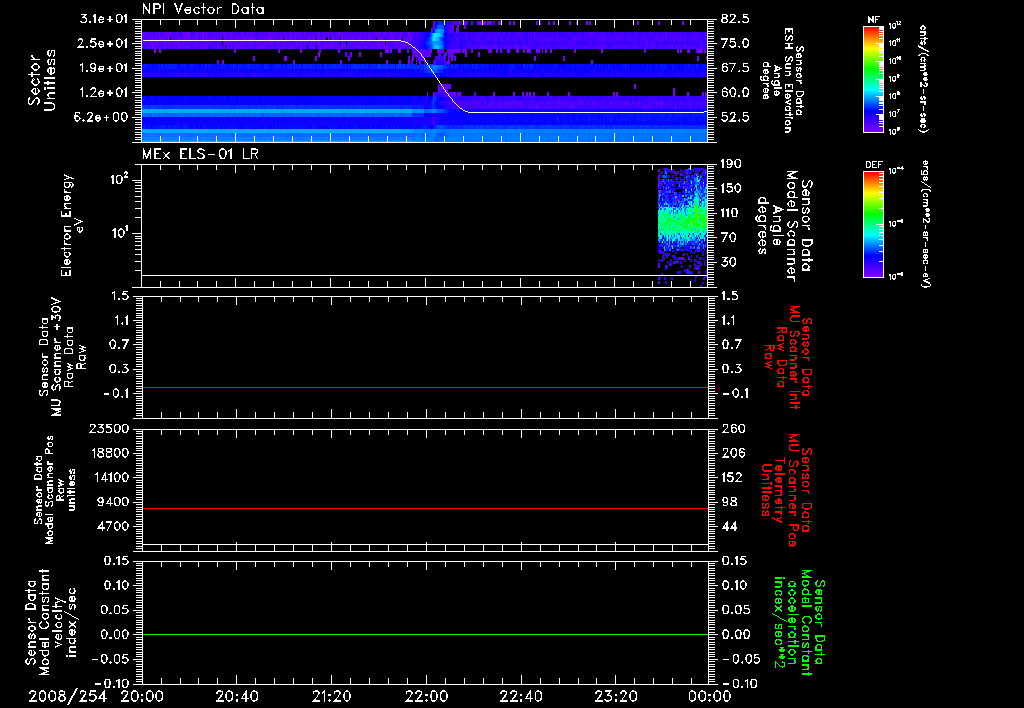This screenshot has height=708, width=1024.
Task: Click the "ESH Sun Elevation Angle" axis label
Action: point(783,80)
